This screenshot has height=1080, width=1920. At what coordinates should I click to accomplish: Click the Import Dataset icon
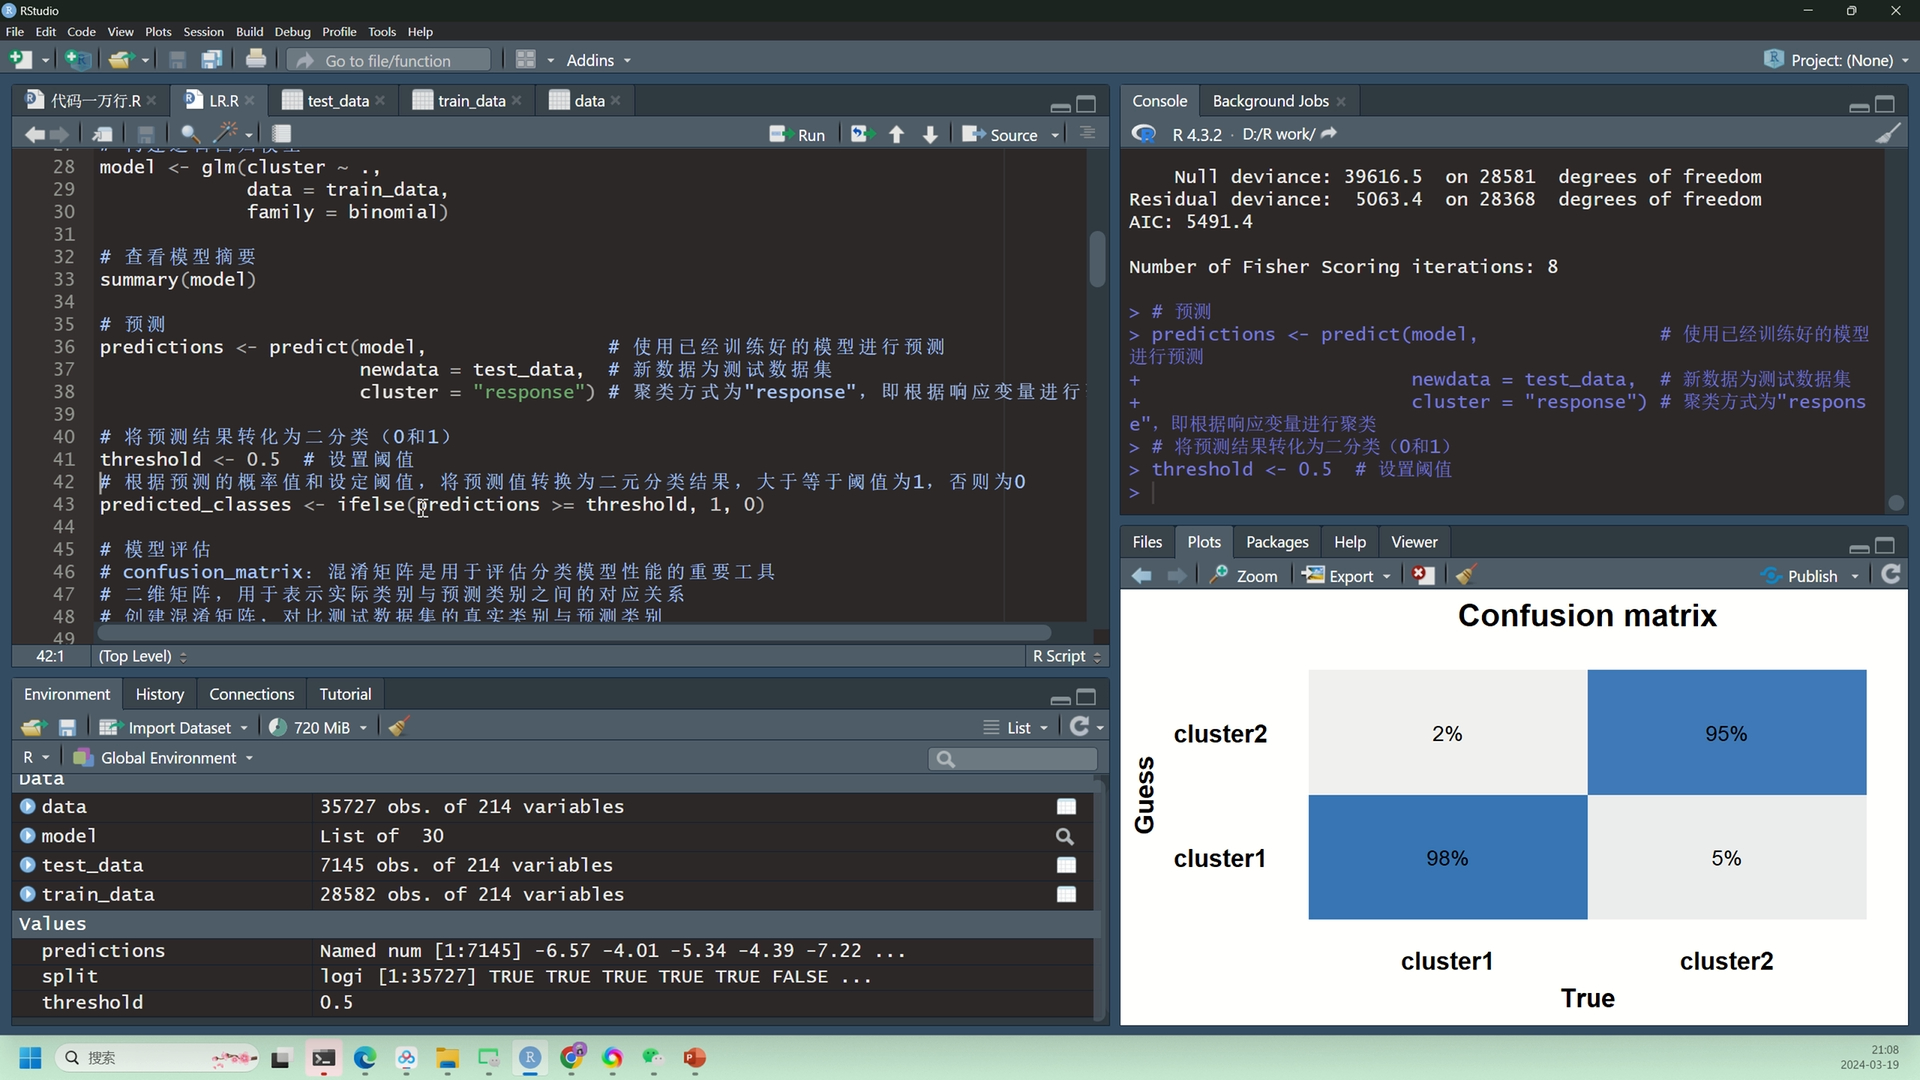coord(109,727)
